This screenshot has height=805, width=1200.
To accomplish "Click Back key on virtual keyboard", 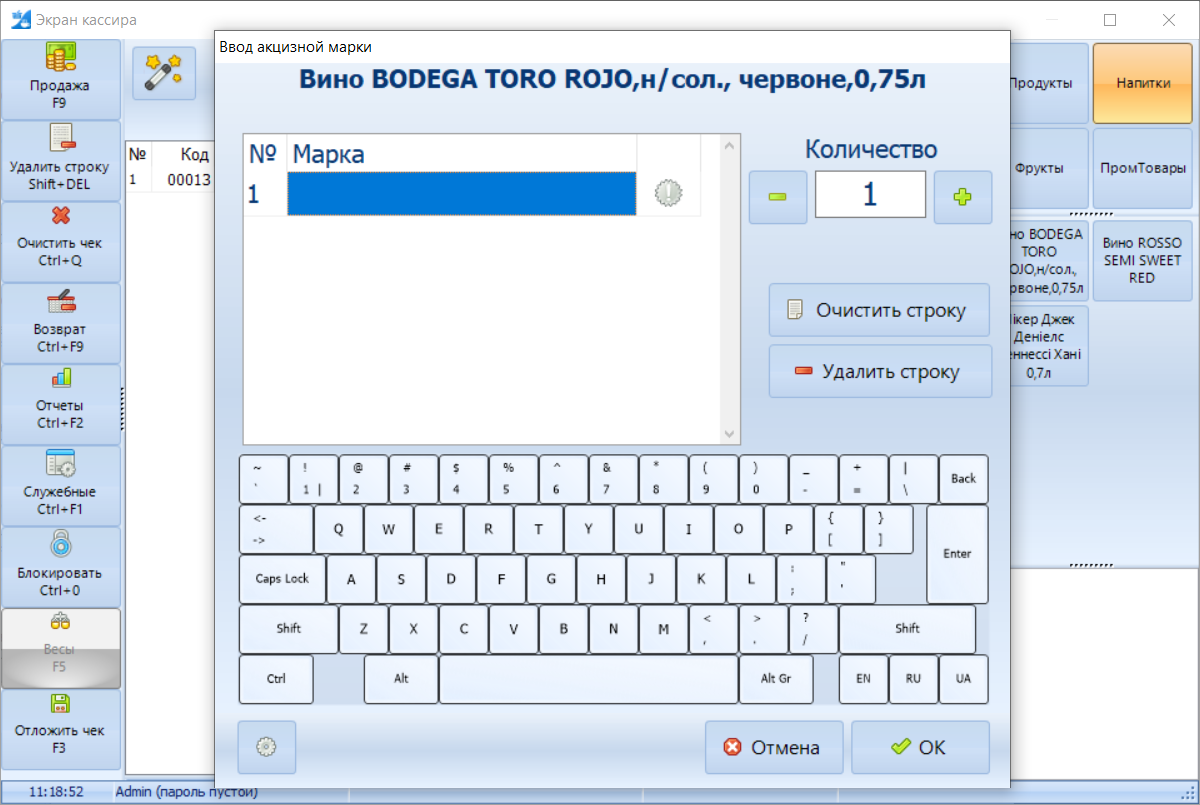I will point(963,479).
